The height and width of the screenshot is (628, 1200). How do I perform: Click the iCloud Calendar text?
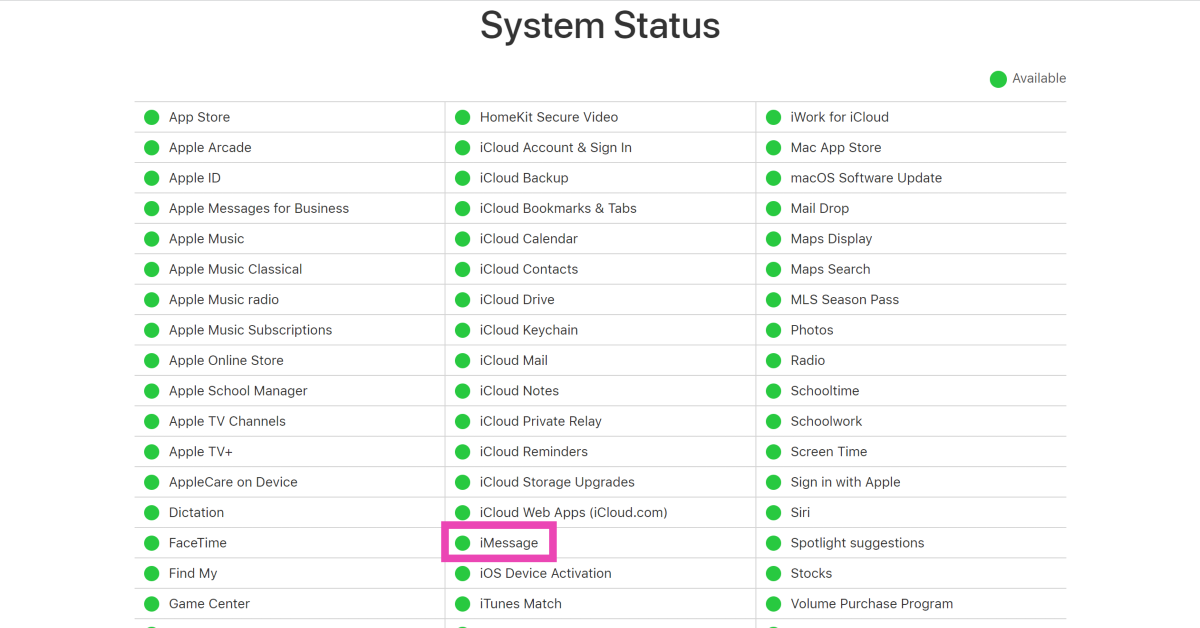529,238
